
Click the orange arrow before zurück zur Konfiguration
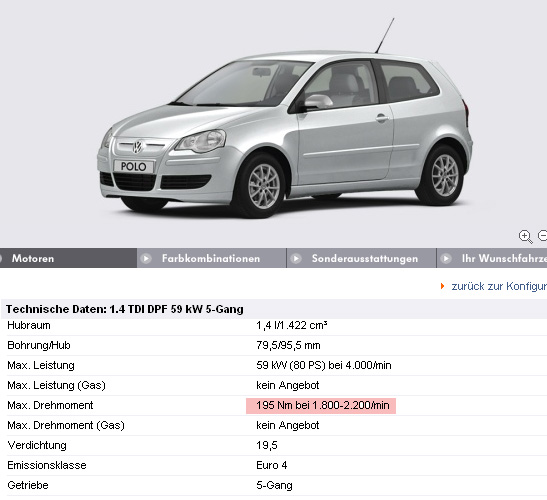click(x=442, y=286)
